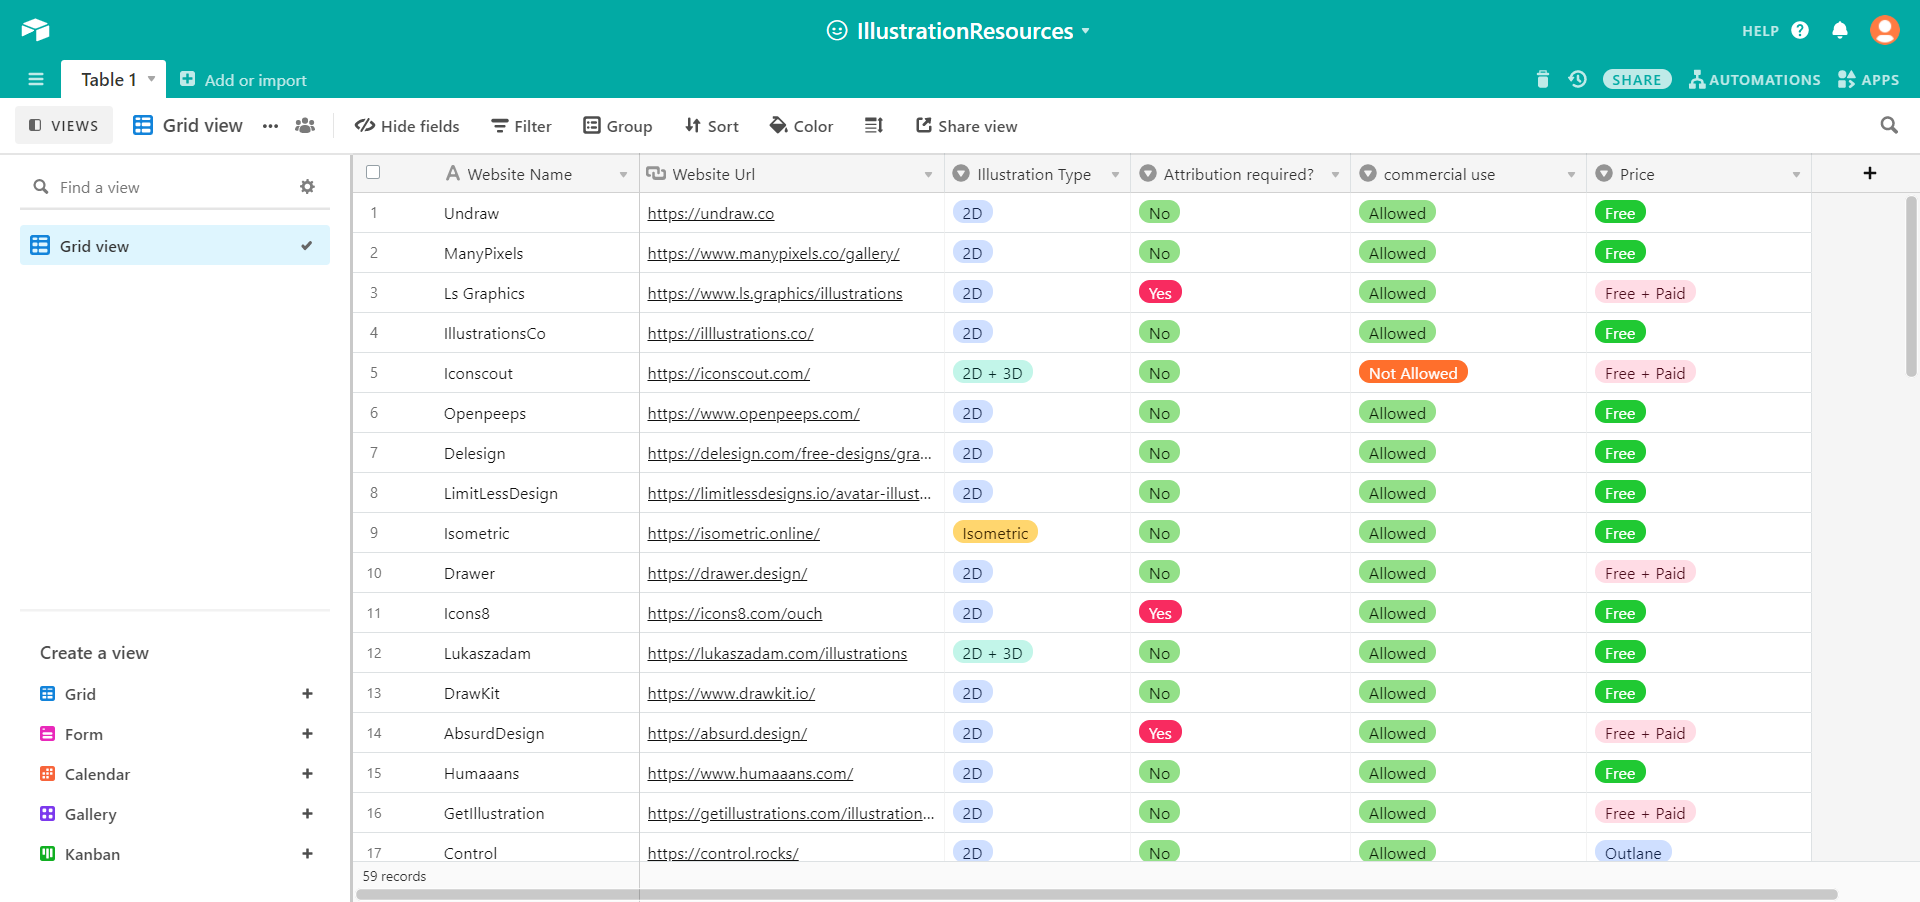Add a new field with plus icon
1920x902 pixels.
click(x=1870, y=173)
